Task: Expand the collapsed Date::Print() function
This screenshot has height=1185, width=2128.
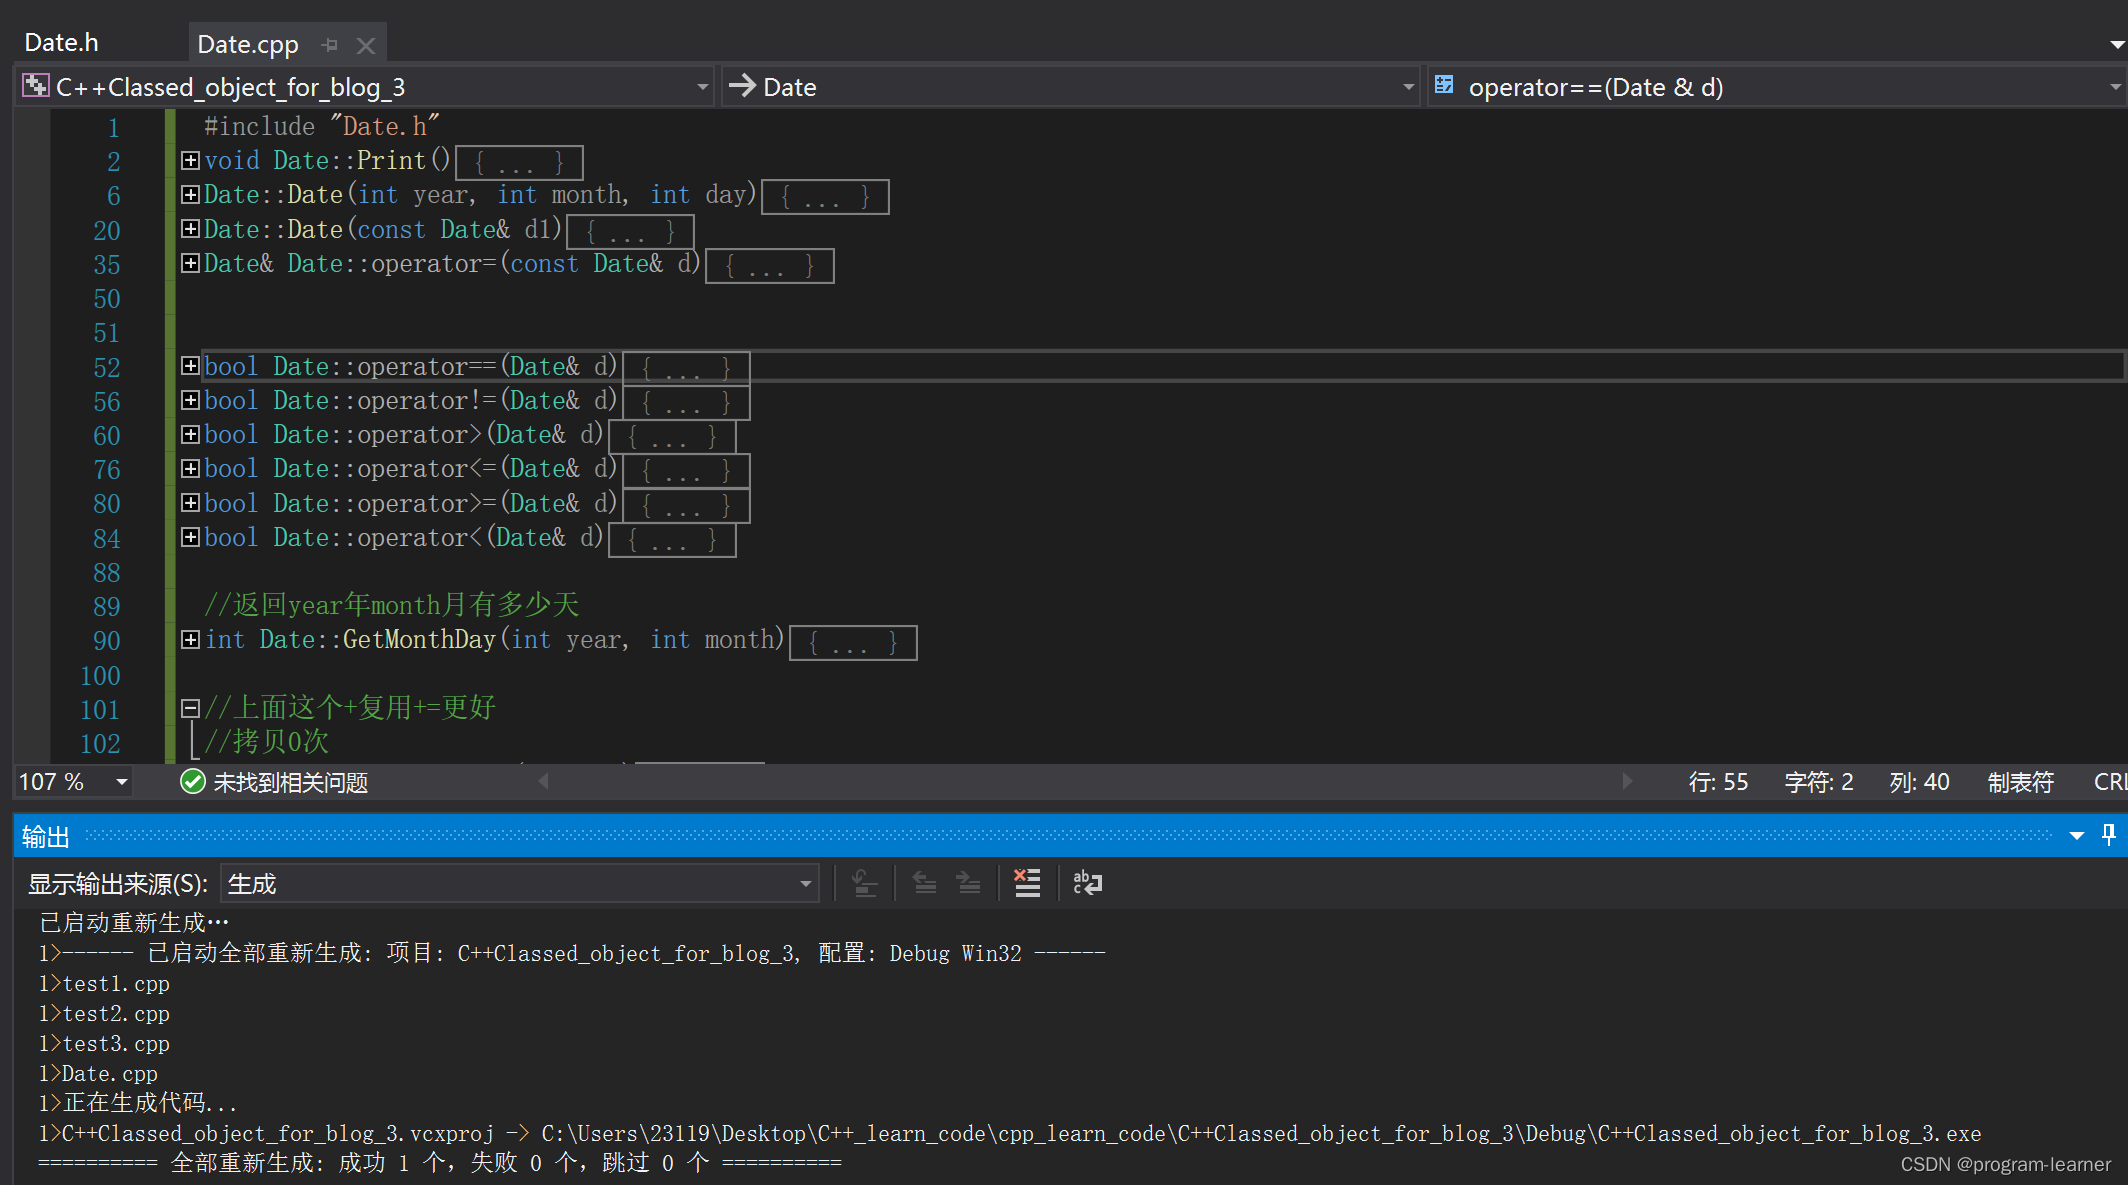Action: [x=190, y=160]
